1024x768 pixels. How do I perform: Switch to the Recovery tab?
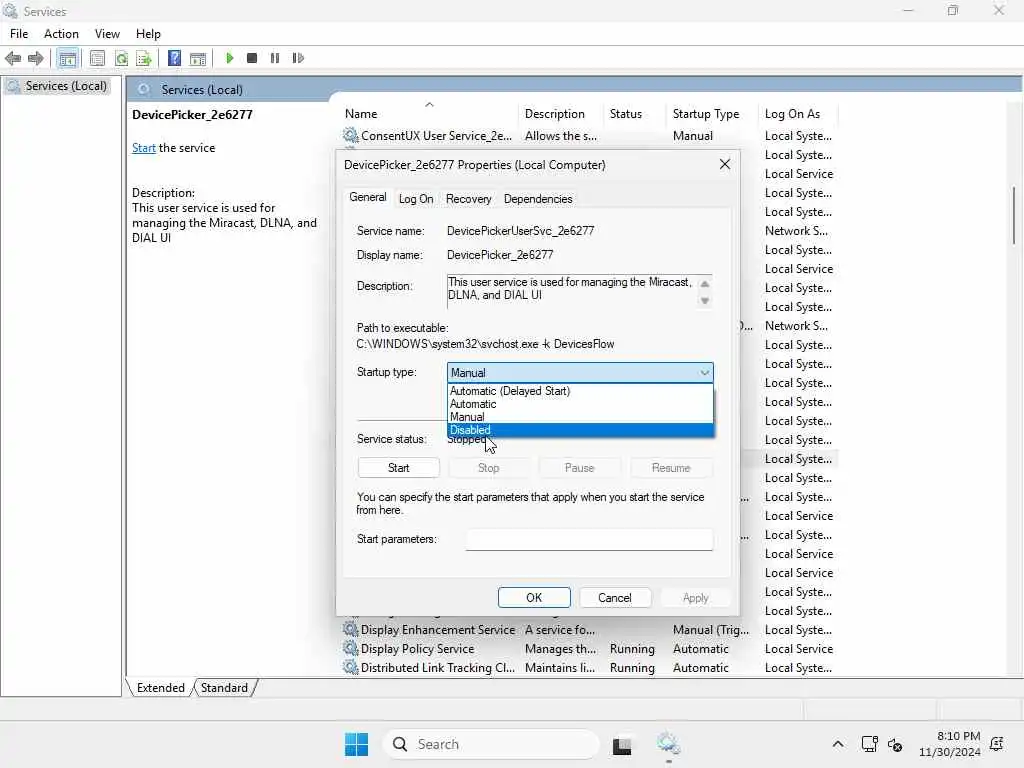(468, 199)
